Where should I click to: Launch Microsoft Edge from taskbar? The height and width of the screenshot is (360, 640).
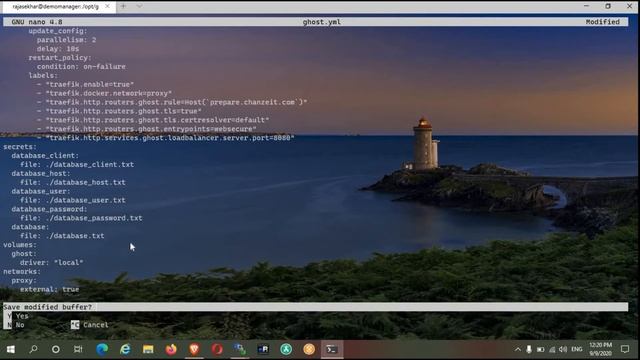(102, 349)
